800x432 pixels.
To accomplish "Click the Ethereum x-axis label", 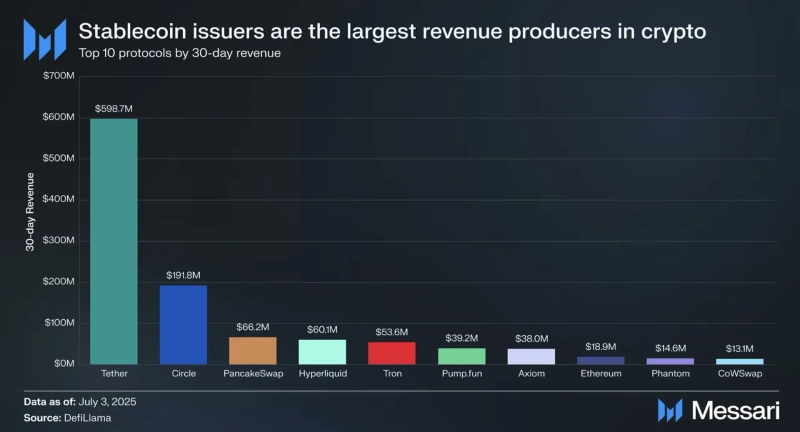I will tap(600, 374).
